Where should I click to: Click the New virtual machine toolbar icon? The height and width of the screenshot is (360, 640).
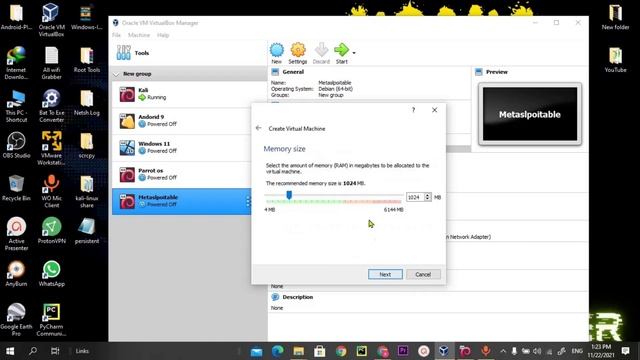(x=277, y=53)
